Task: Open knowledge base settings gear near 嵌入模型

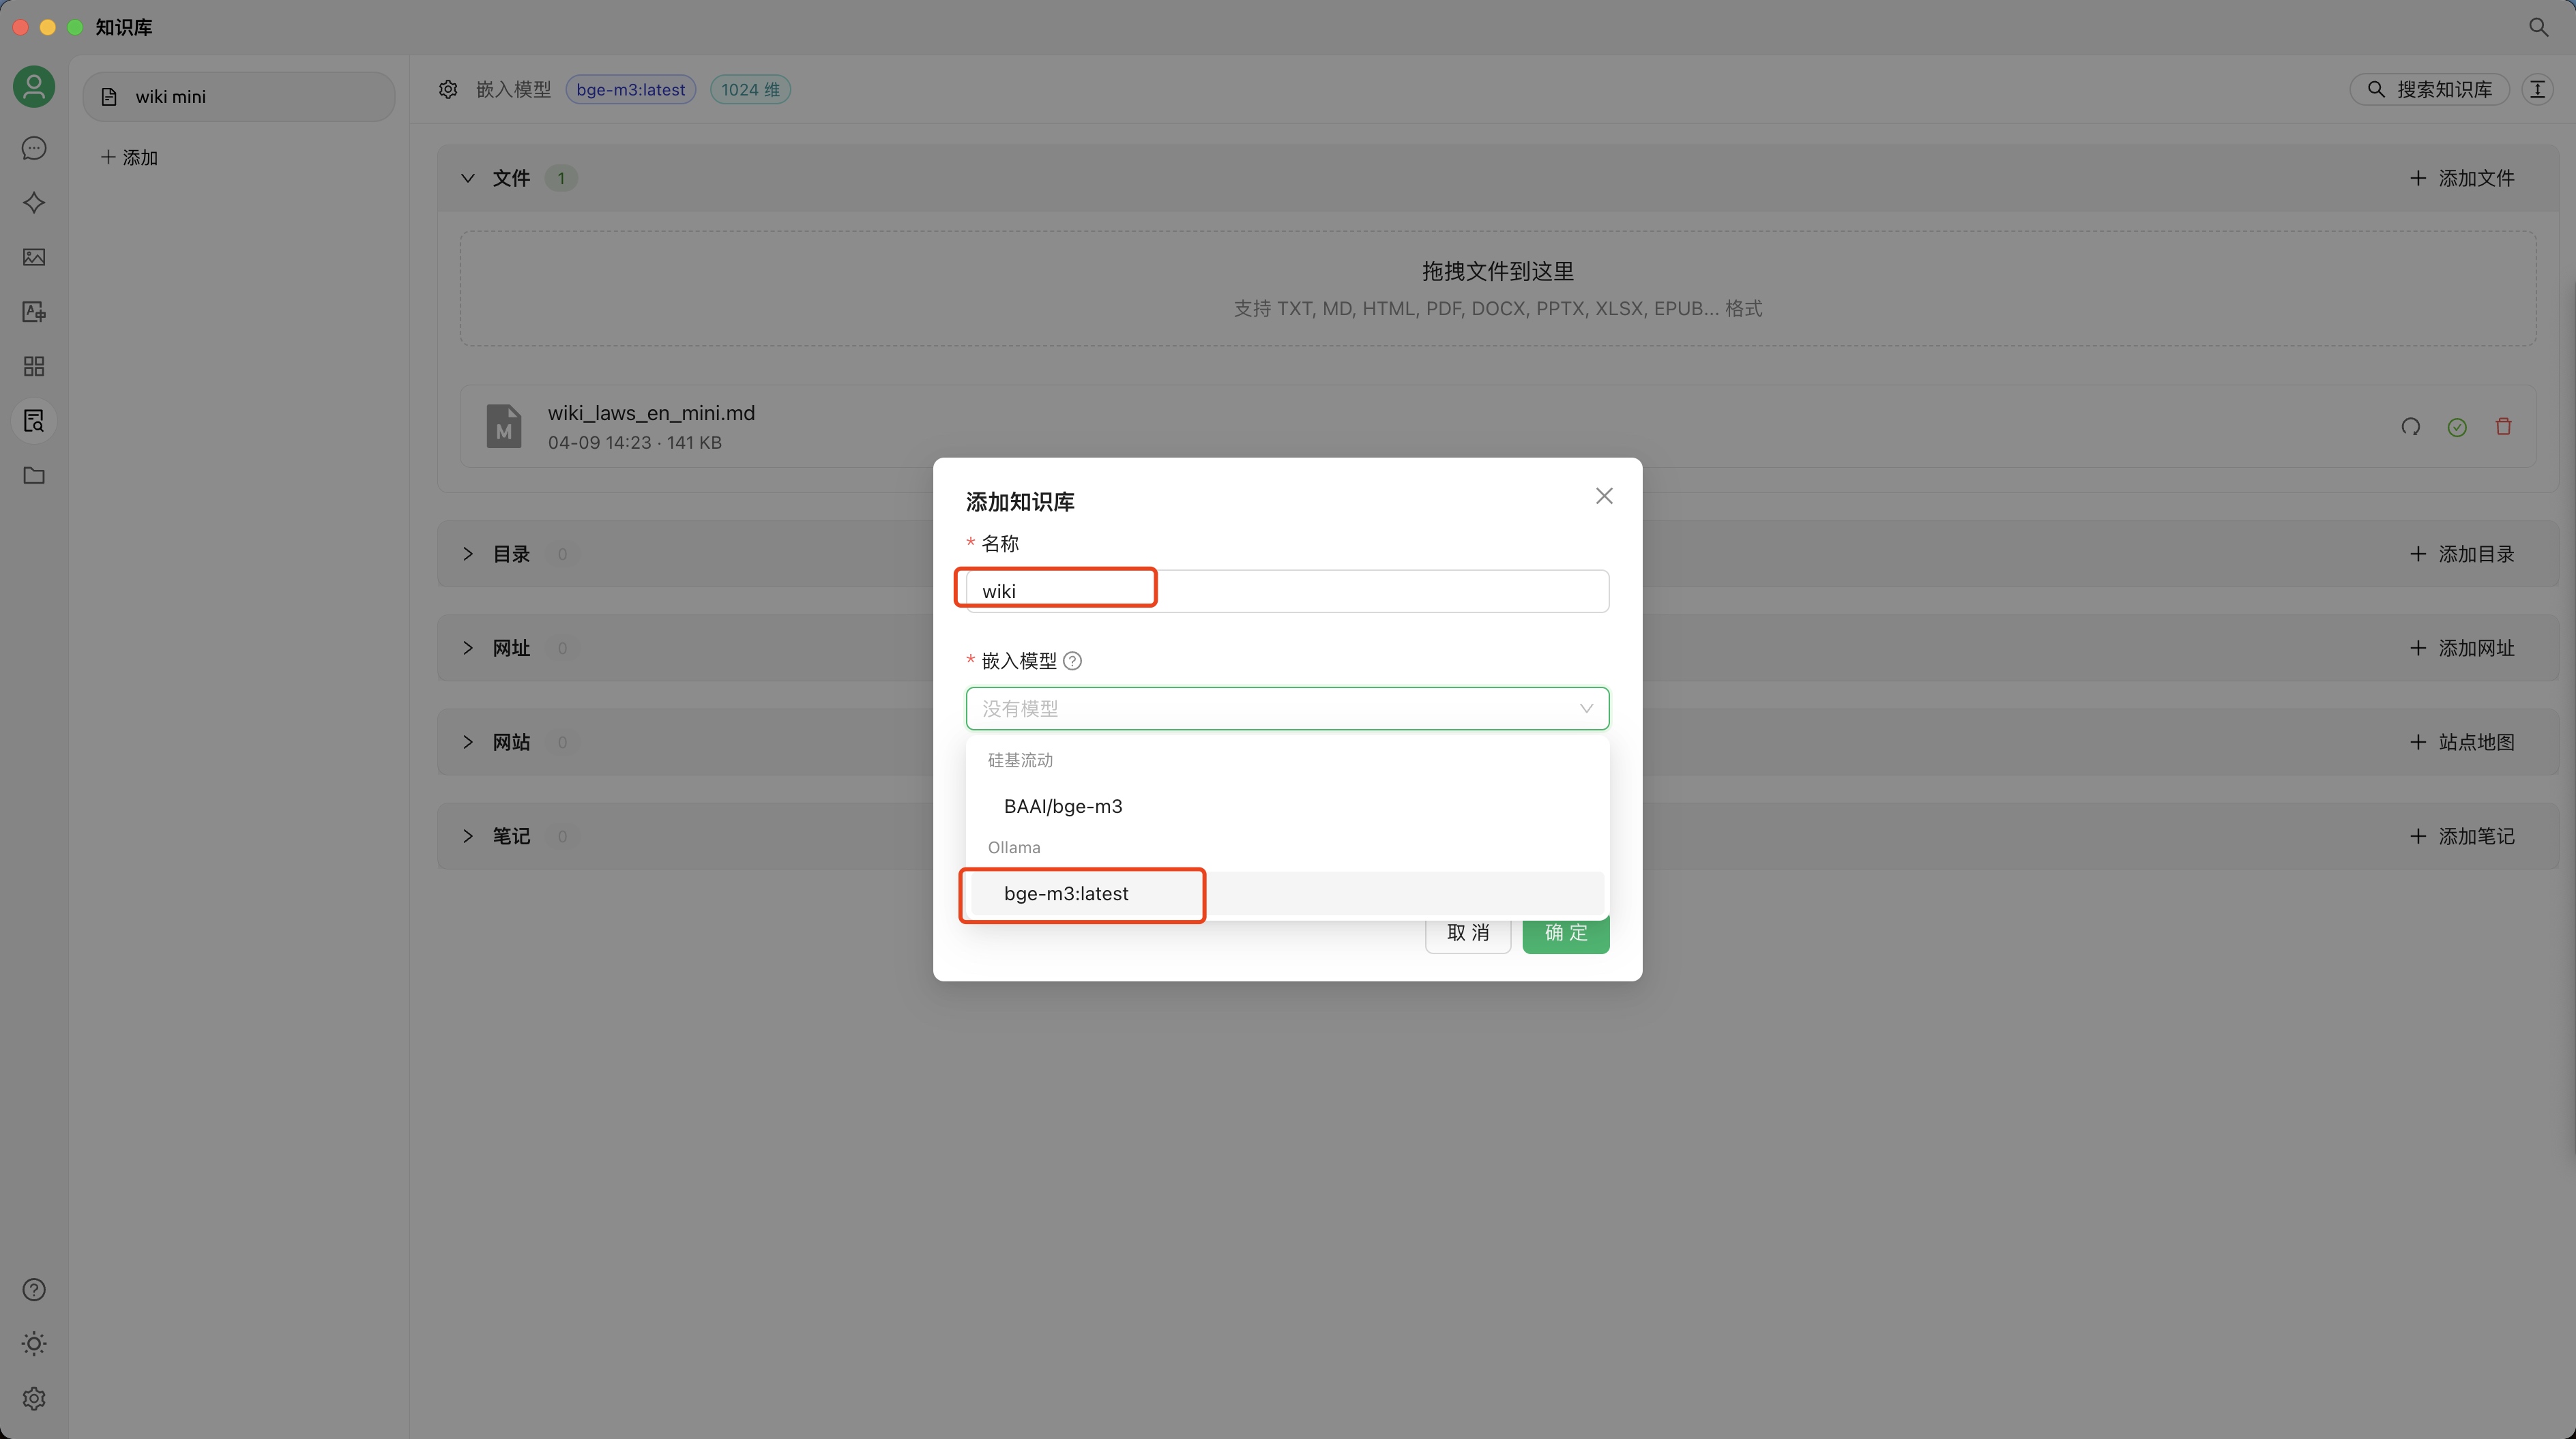Action: pos(448,89)
